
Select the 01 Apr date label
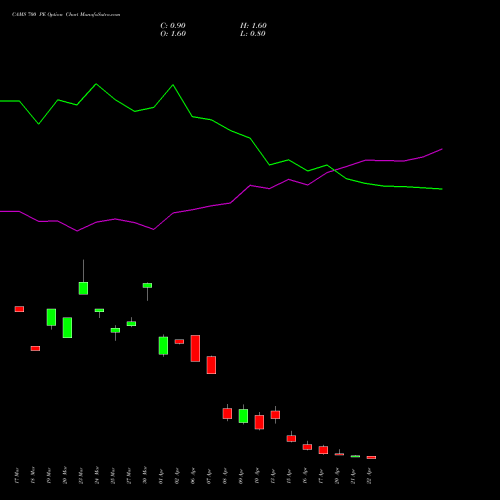(161, 476)
